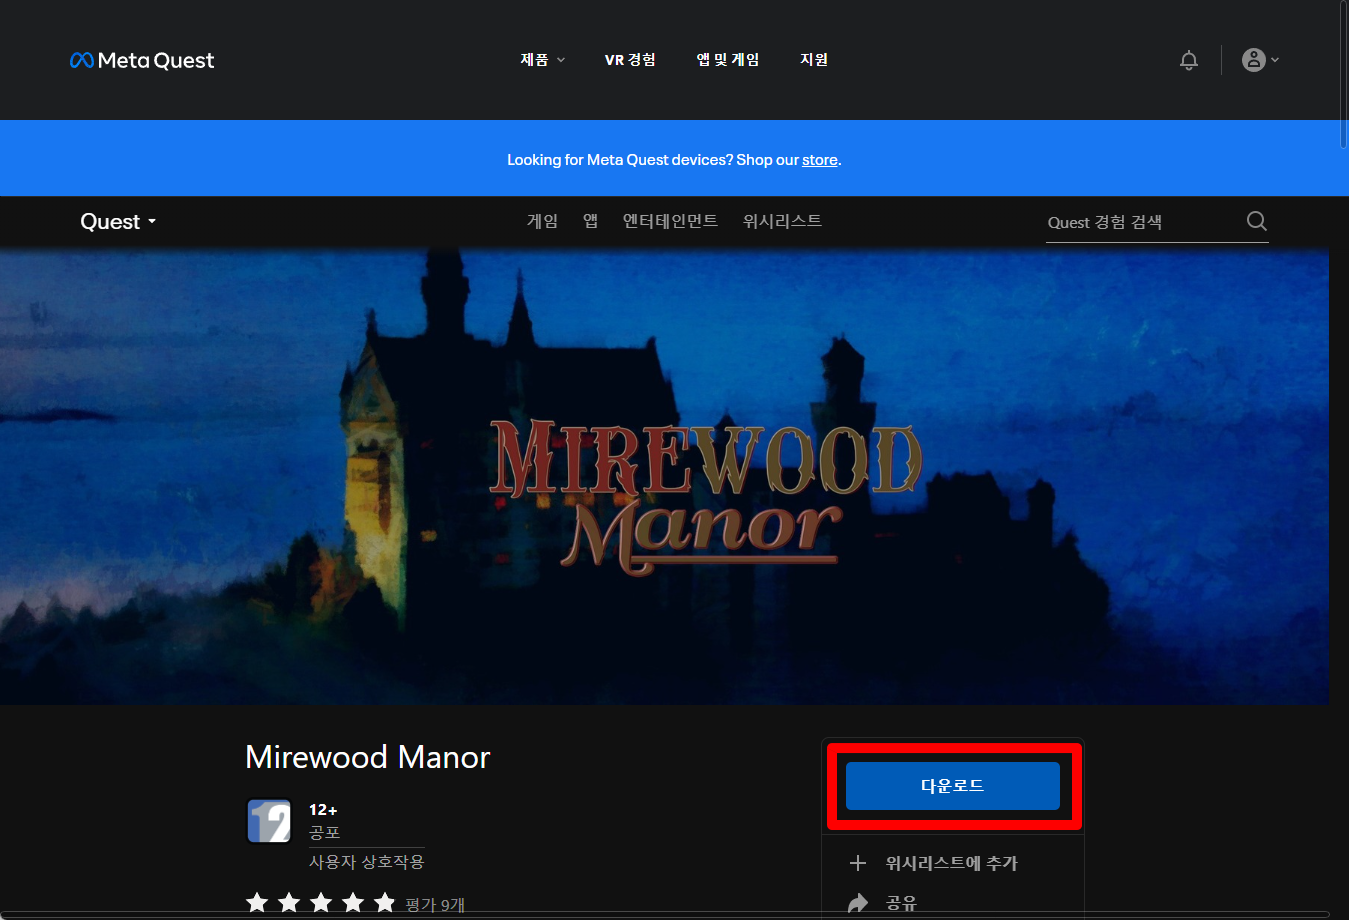Expand the 제품 dropdown menu

click(x=542, y=60)
